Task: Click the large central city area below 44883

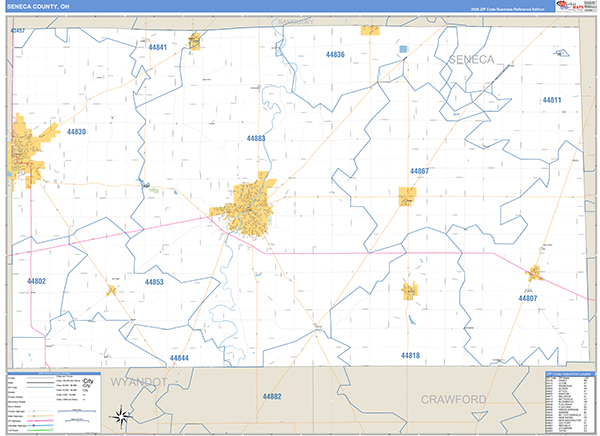Action: point(247,209)
